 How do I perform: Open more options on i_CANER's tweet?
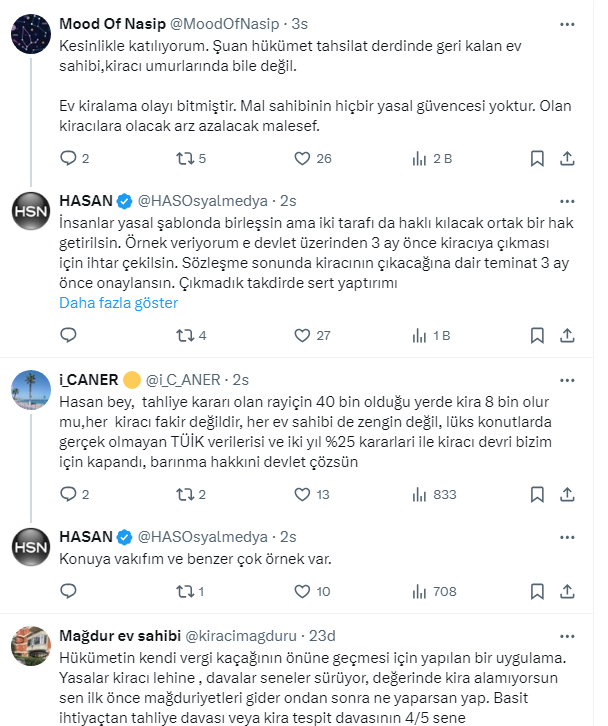click(x=567, y=380)
